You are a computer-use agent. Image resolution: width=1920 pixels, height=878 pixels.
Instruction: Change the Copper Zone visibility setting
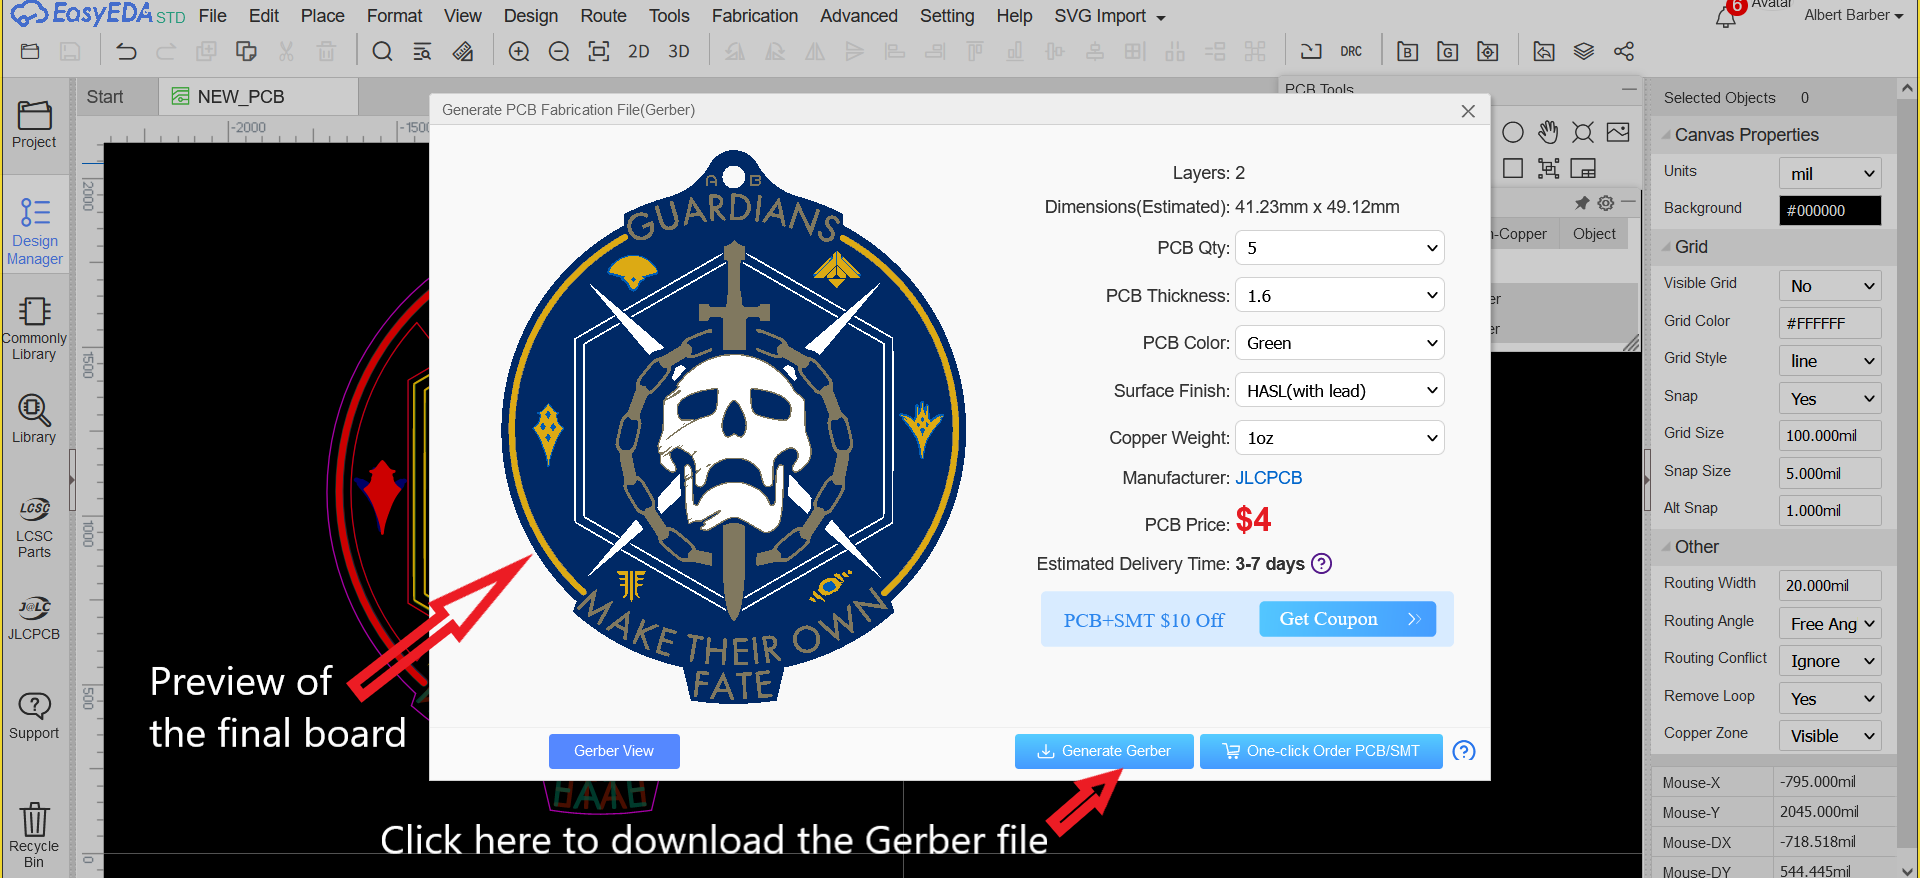click(1830, 736)
